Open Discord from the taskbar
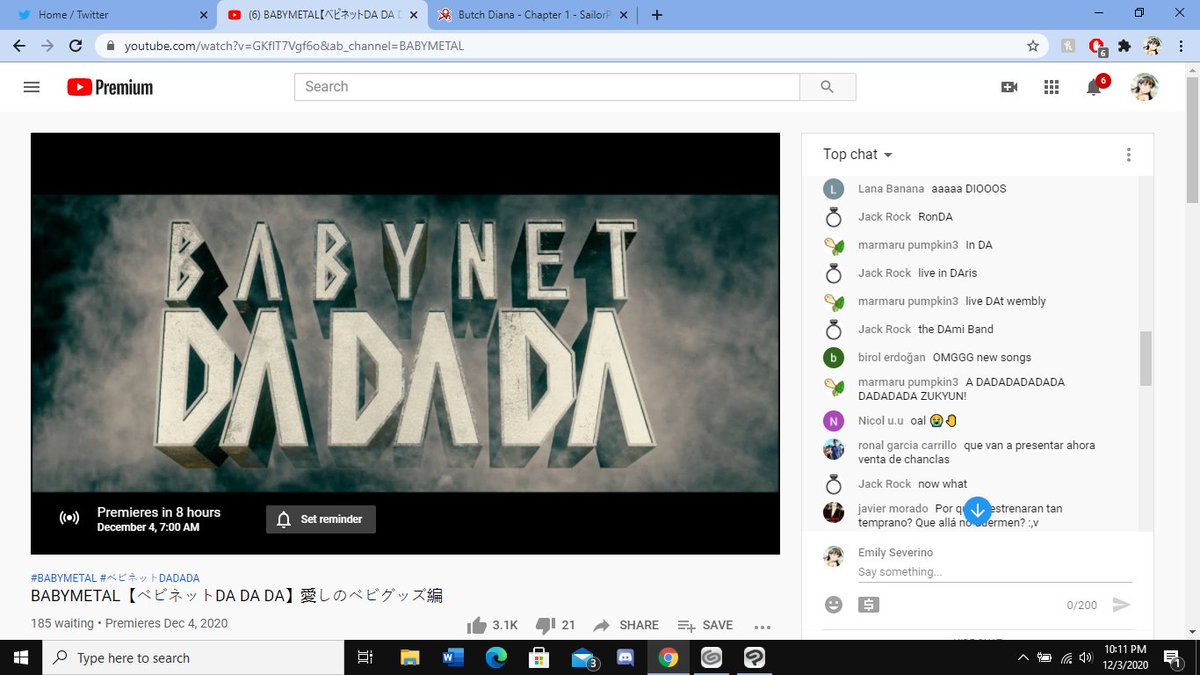 (626, 657)
